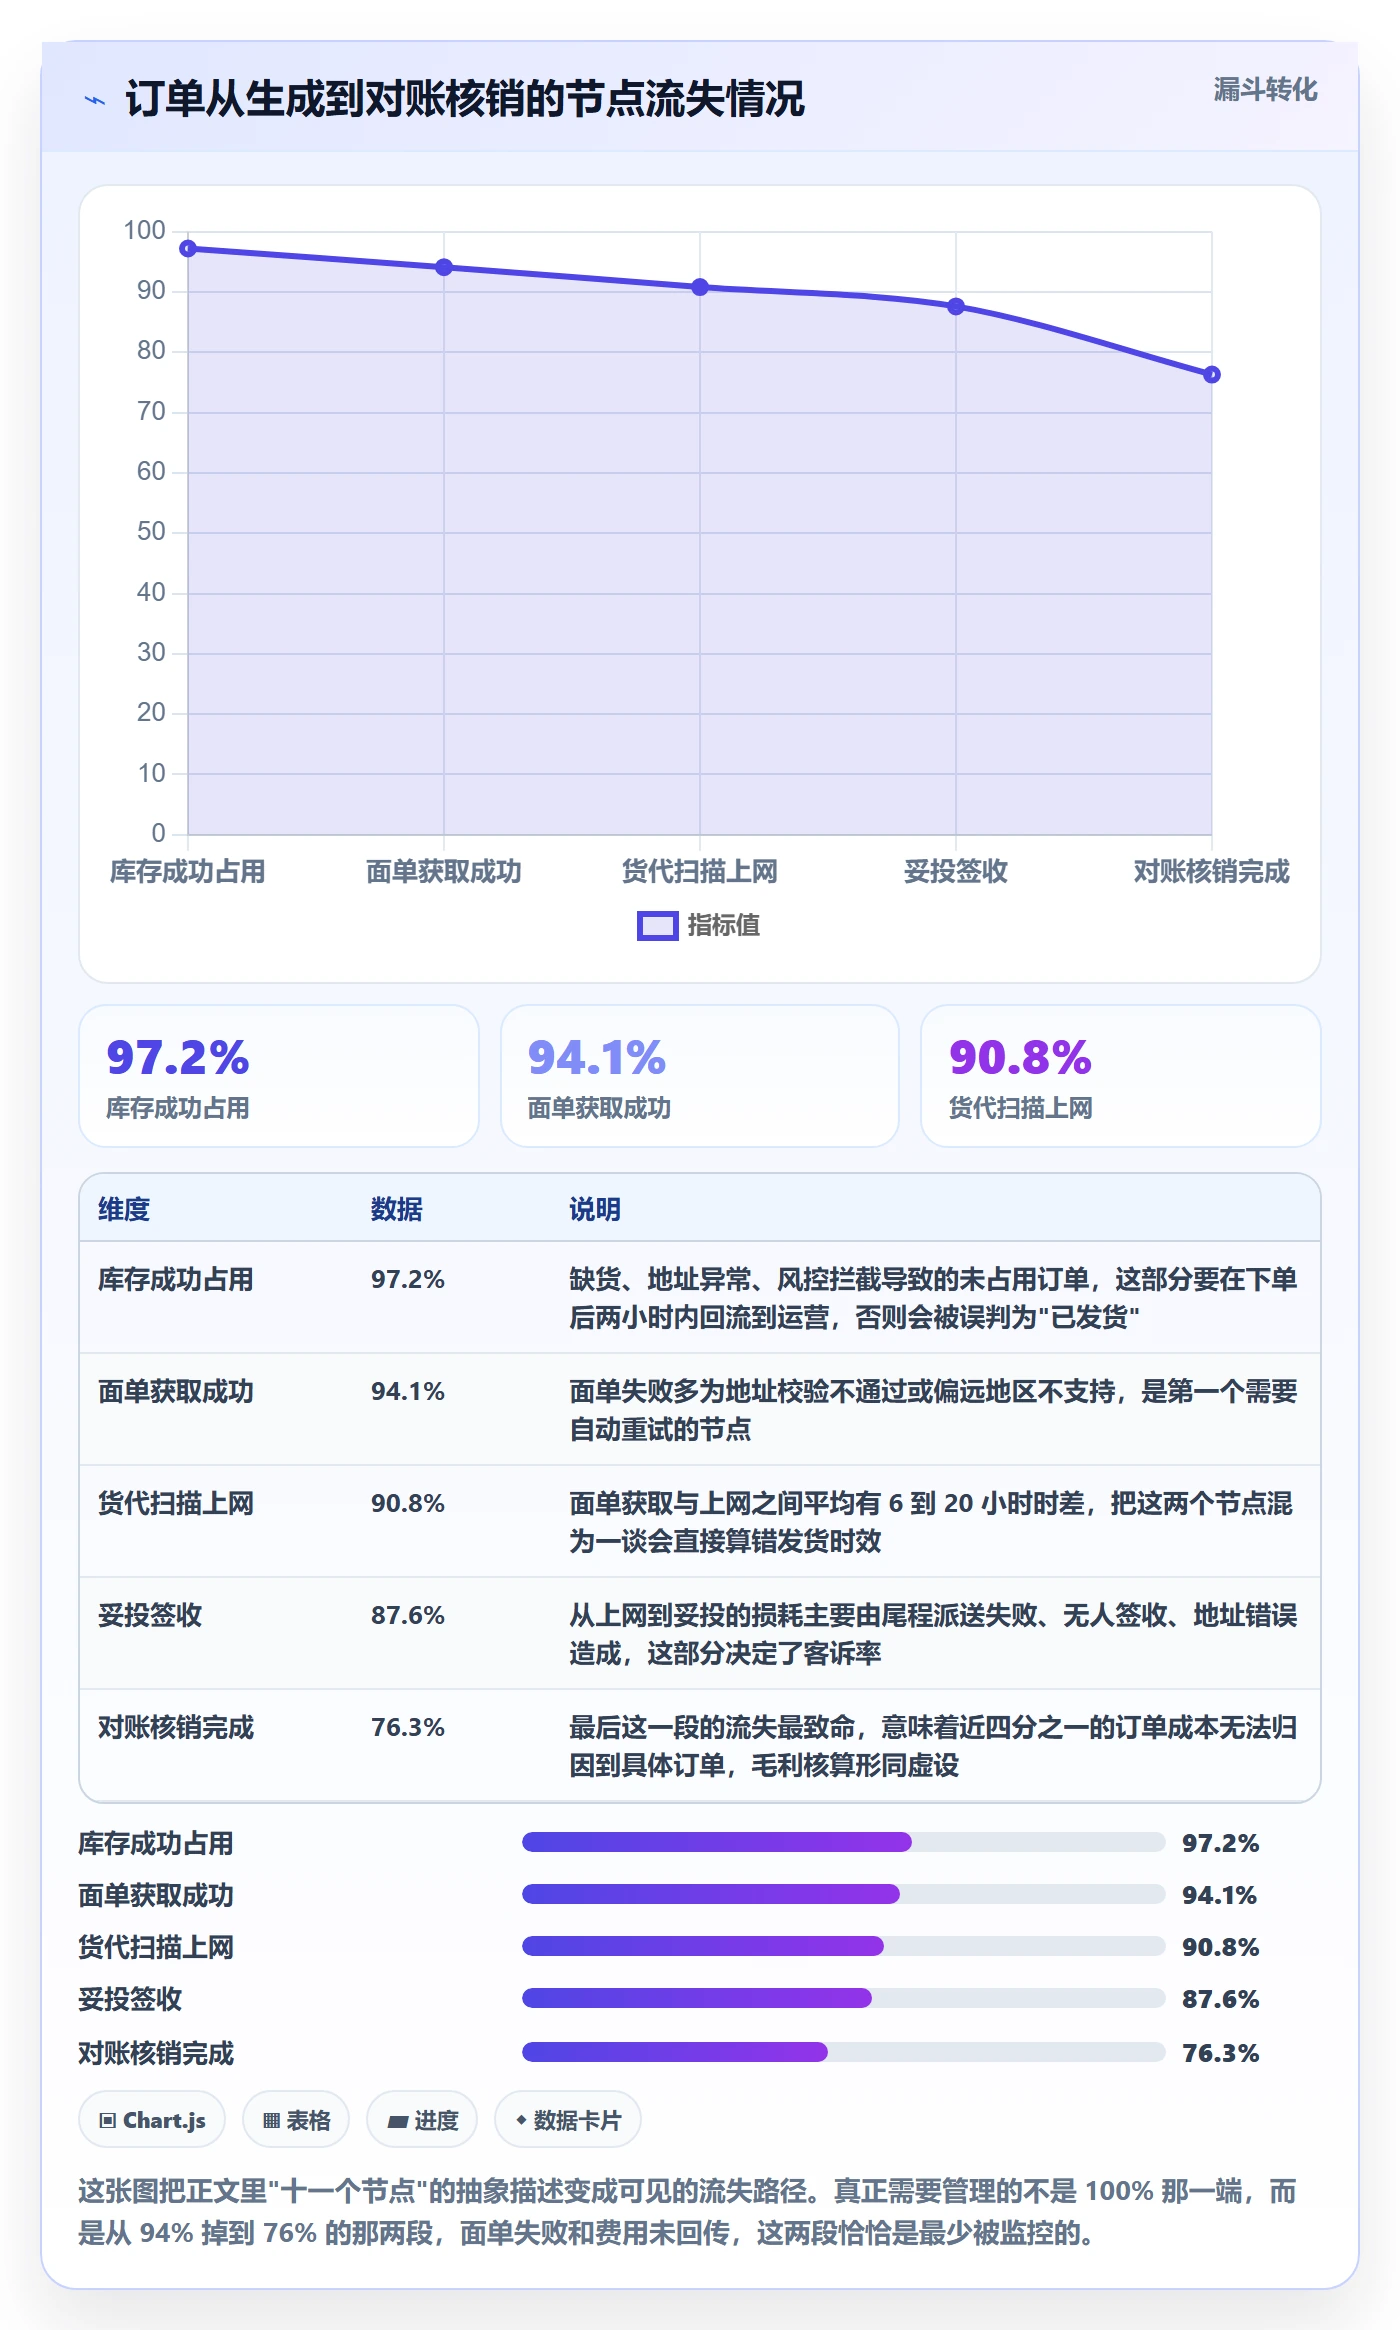The height and width of the screenshot is (2330, 1400).
Task: Click the chart title 订单从生成到对账核销的节点流失情况
Action: [x=464, y=99]
